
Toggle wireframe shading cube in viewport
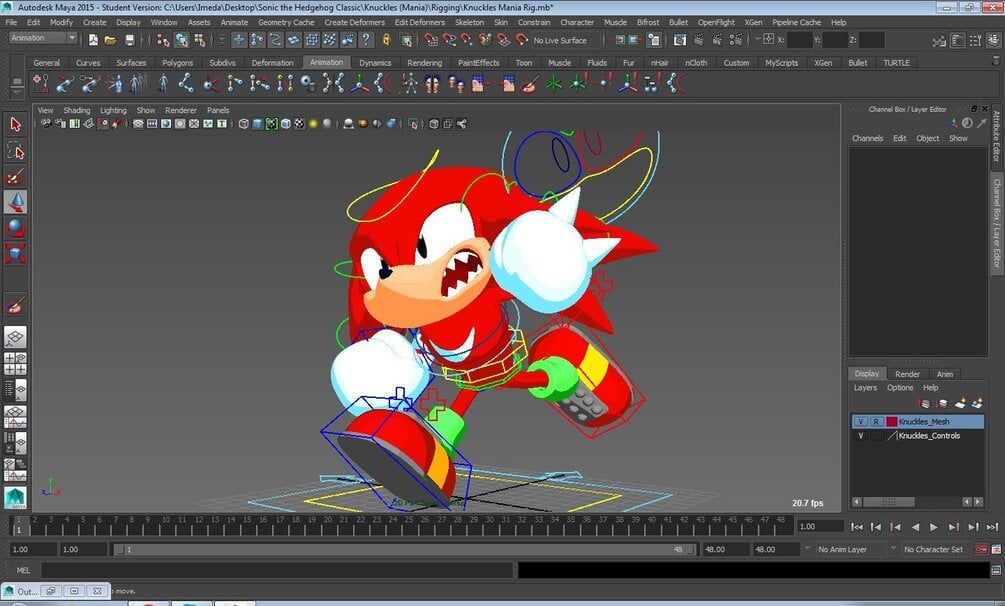[244, 124]
